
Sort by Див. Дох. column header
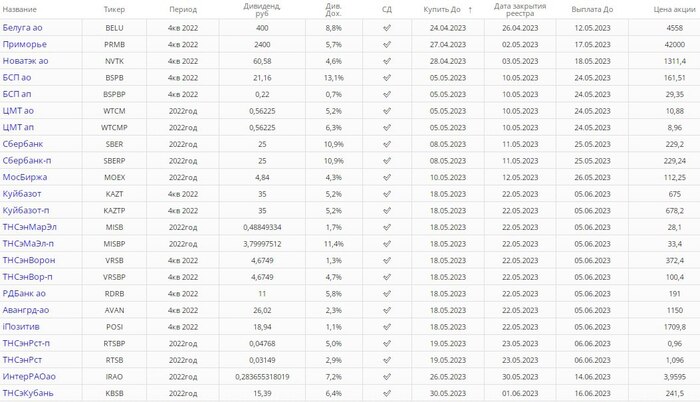(x=333, y=8)
